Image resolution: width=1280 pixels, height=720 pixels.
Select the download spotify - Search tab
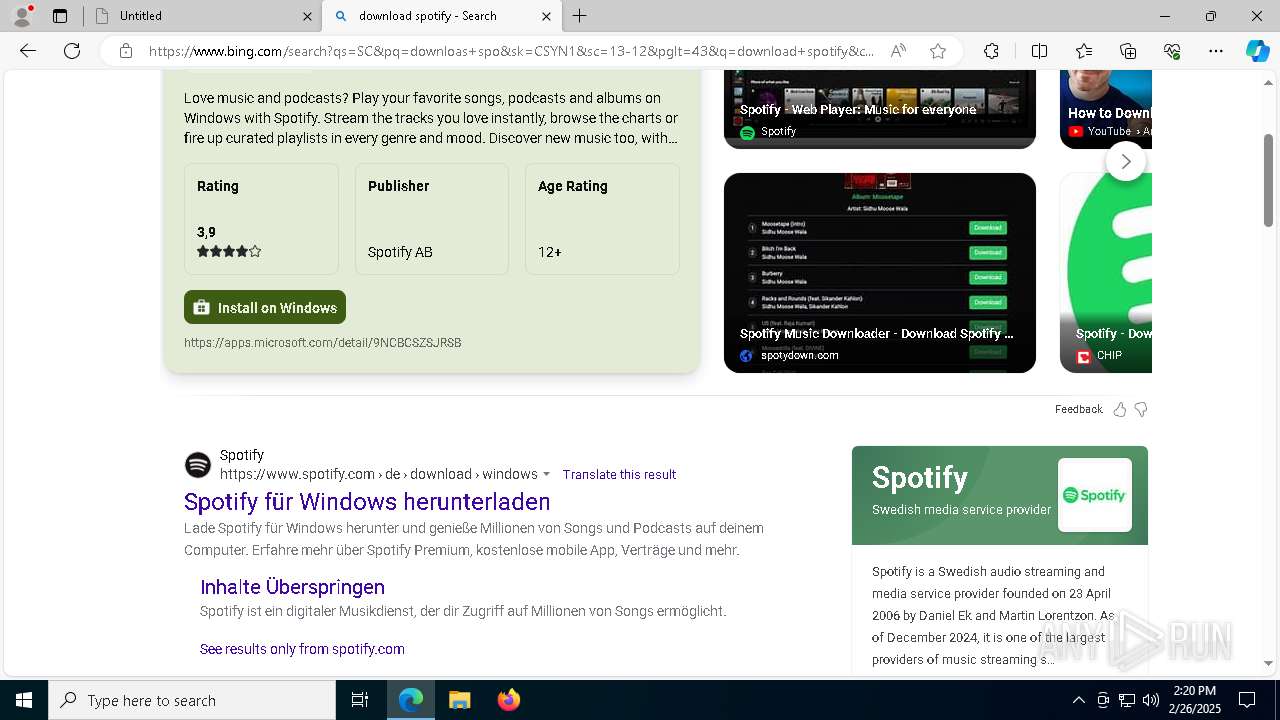[441, 16]
